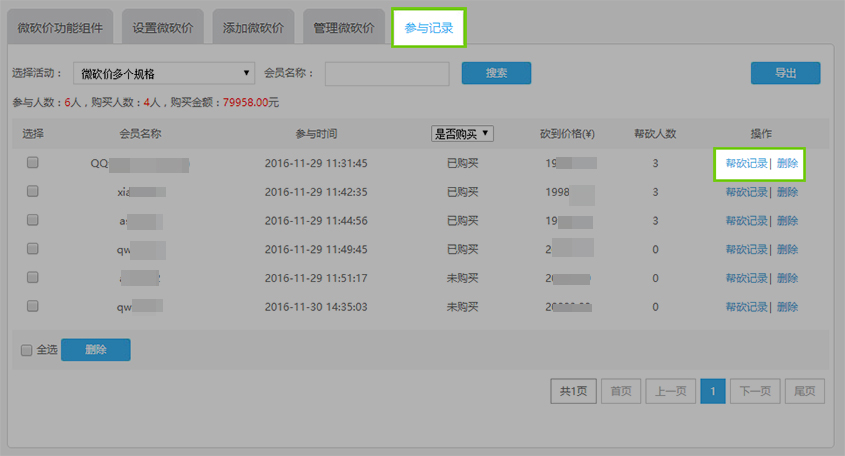Select the checkbox for the 2016-11-30 record
The height and width of the screenshot is (456, 845).
[x=33, y=307]
